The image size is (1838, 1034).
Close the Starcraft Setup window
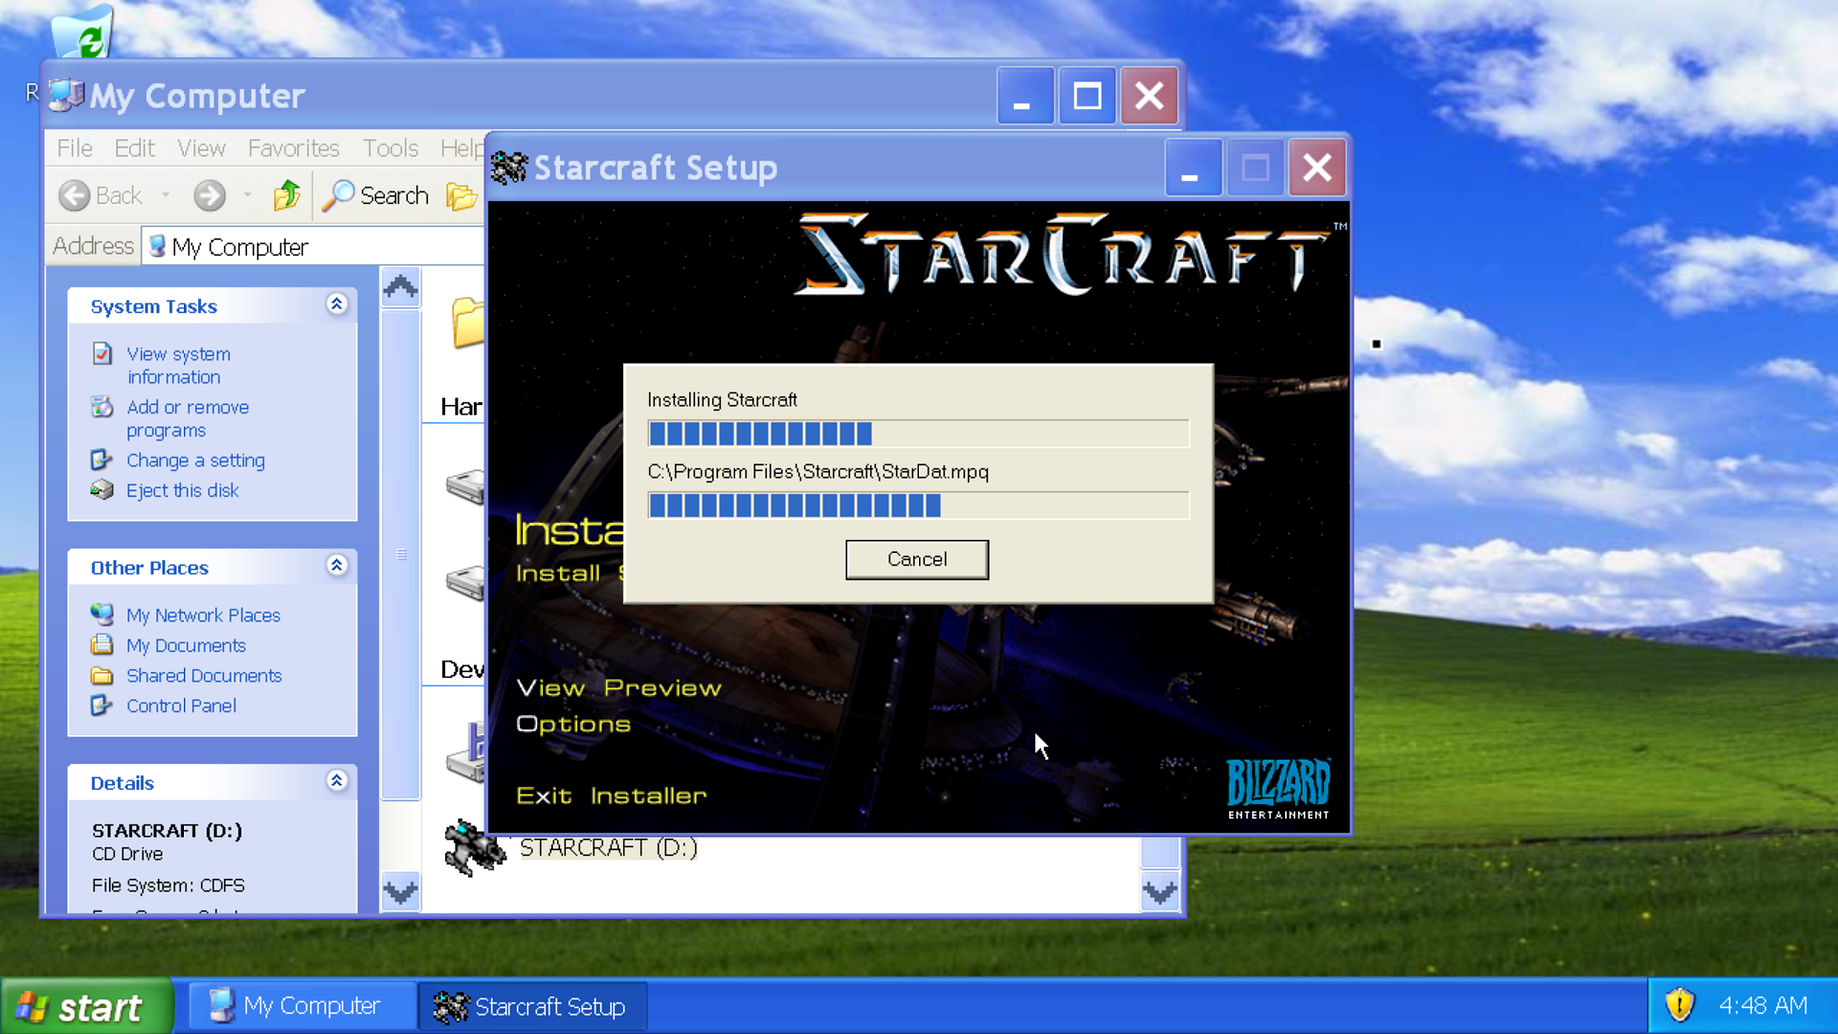pyautogui.click(x=1316, y=167)
